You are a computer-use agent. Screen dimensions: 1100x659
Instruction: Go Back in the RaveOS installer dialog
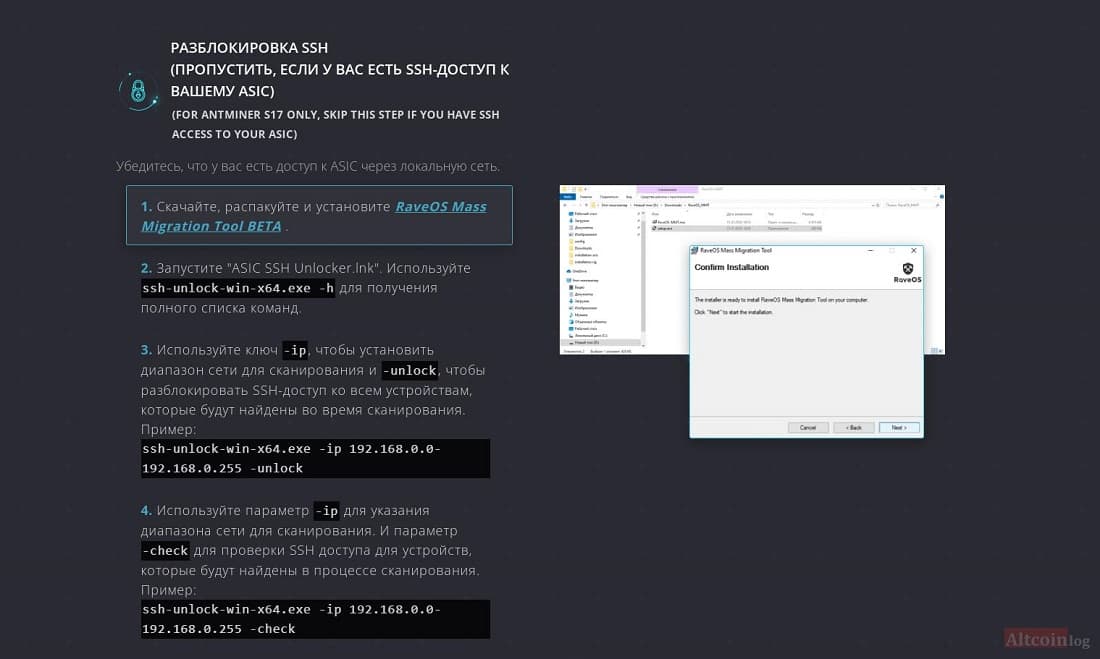coord(853,427)
